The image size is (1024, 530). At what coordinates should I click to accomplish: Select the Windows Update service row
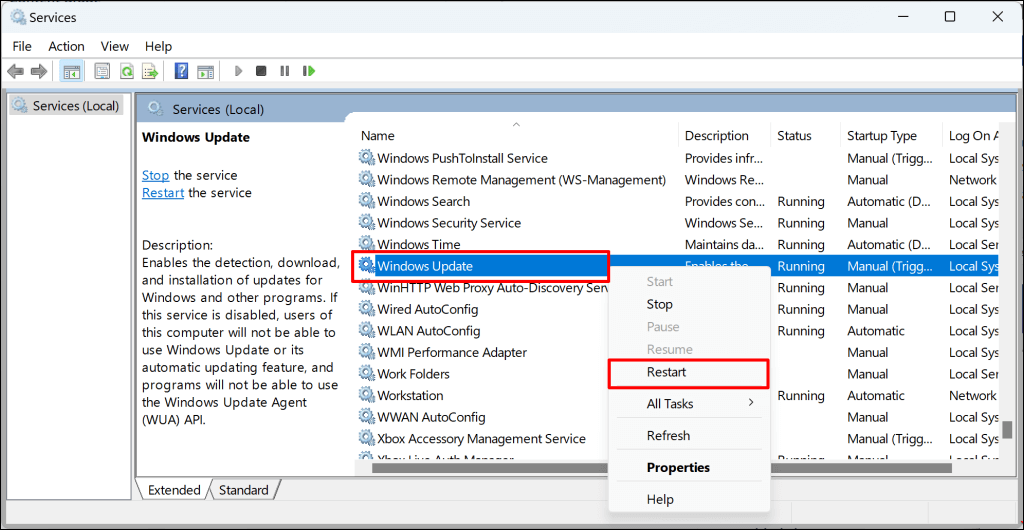coord(678,266)
